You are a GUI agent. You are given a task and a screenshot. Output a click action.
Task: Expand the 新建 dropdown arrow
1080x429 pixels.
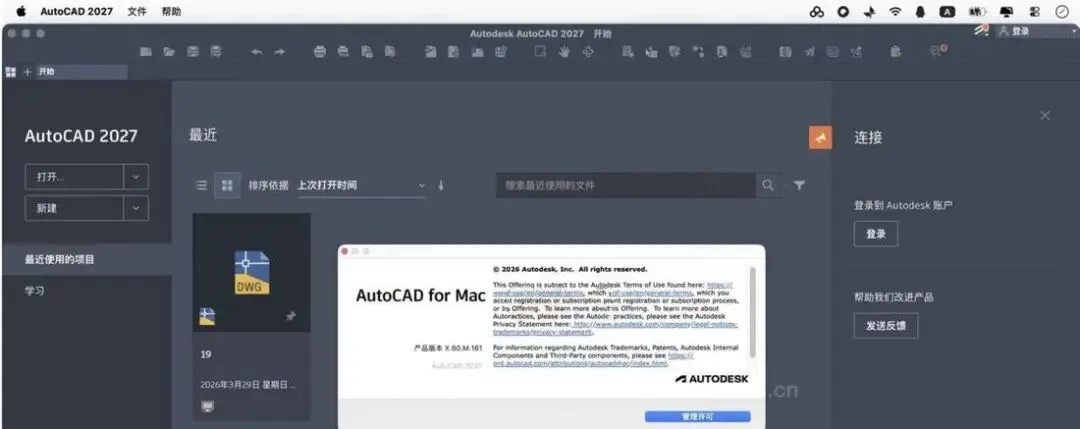pyautogui.click(x=136, y=208)
